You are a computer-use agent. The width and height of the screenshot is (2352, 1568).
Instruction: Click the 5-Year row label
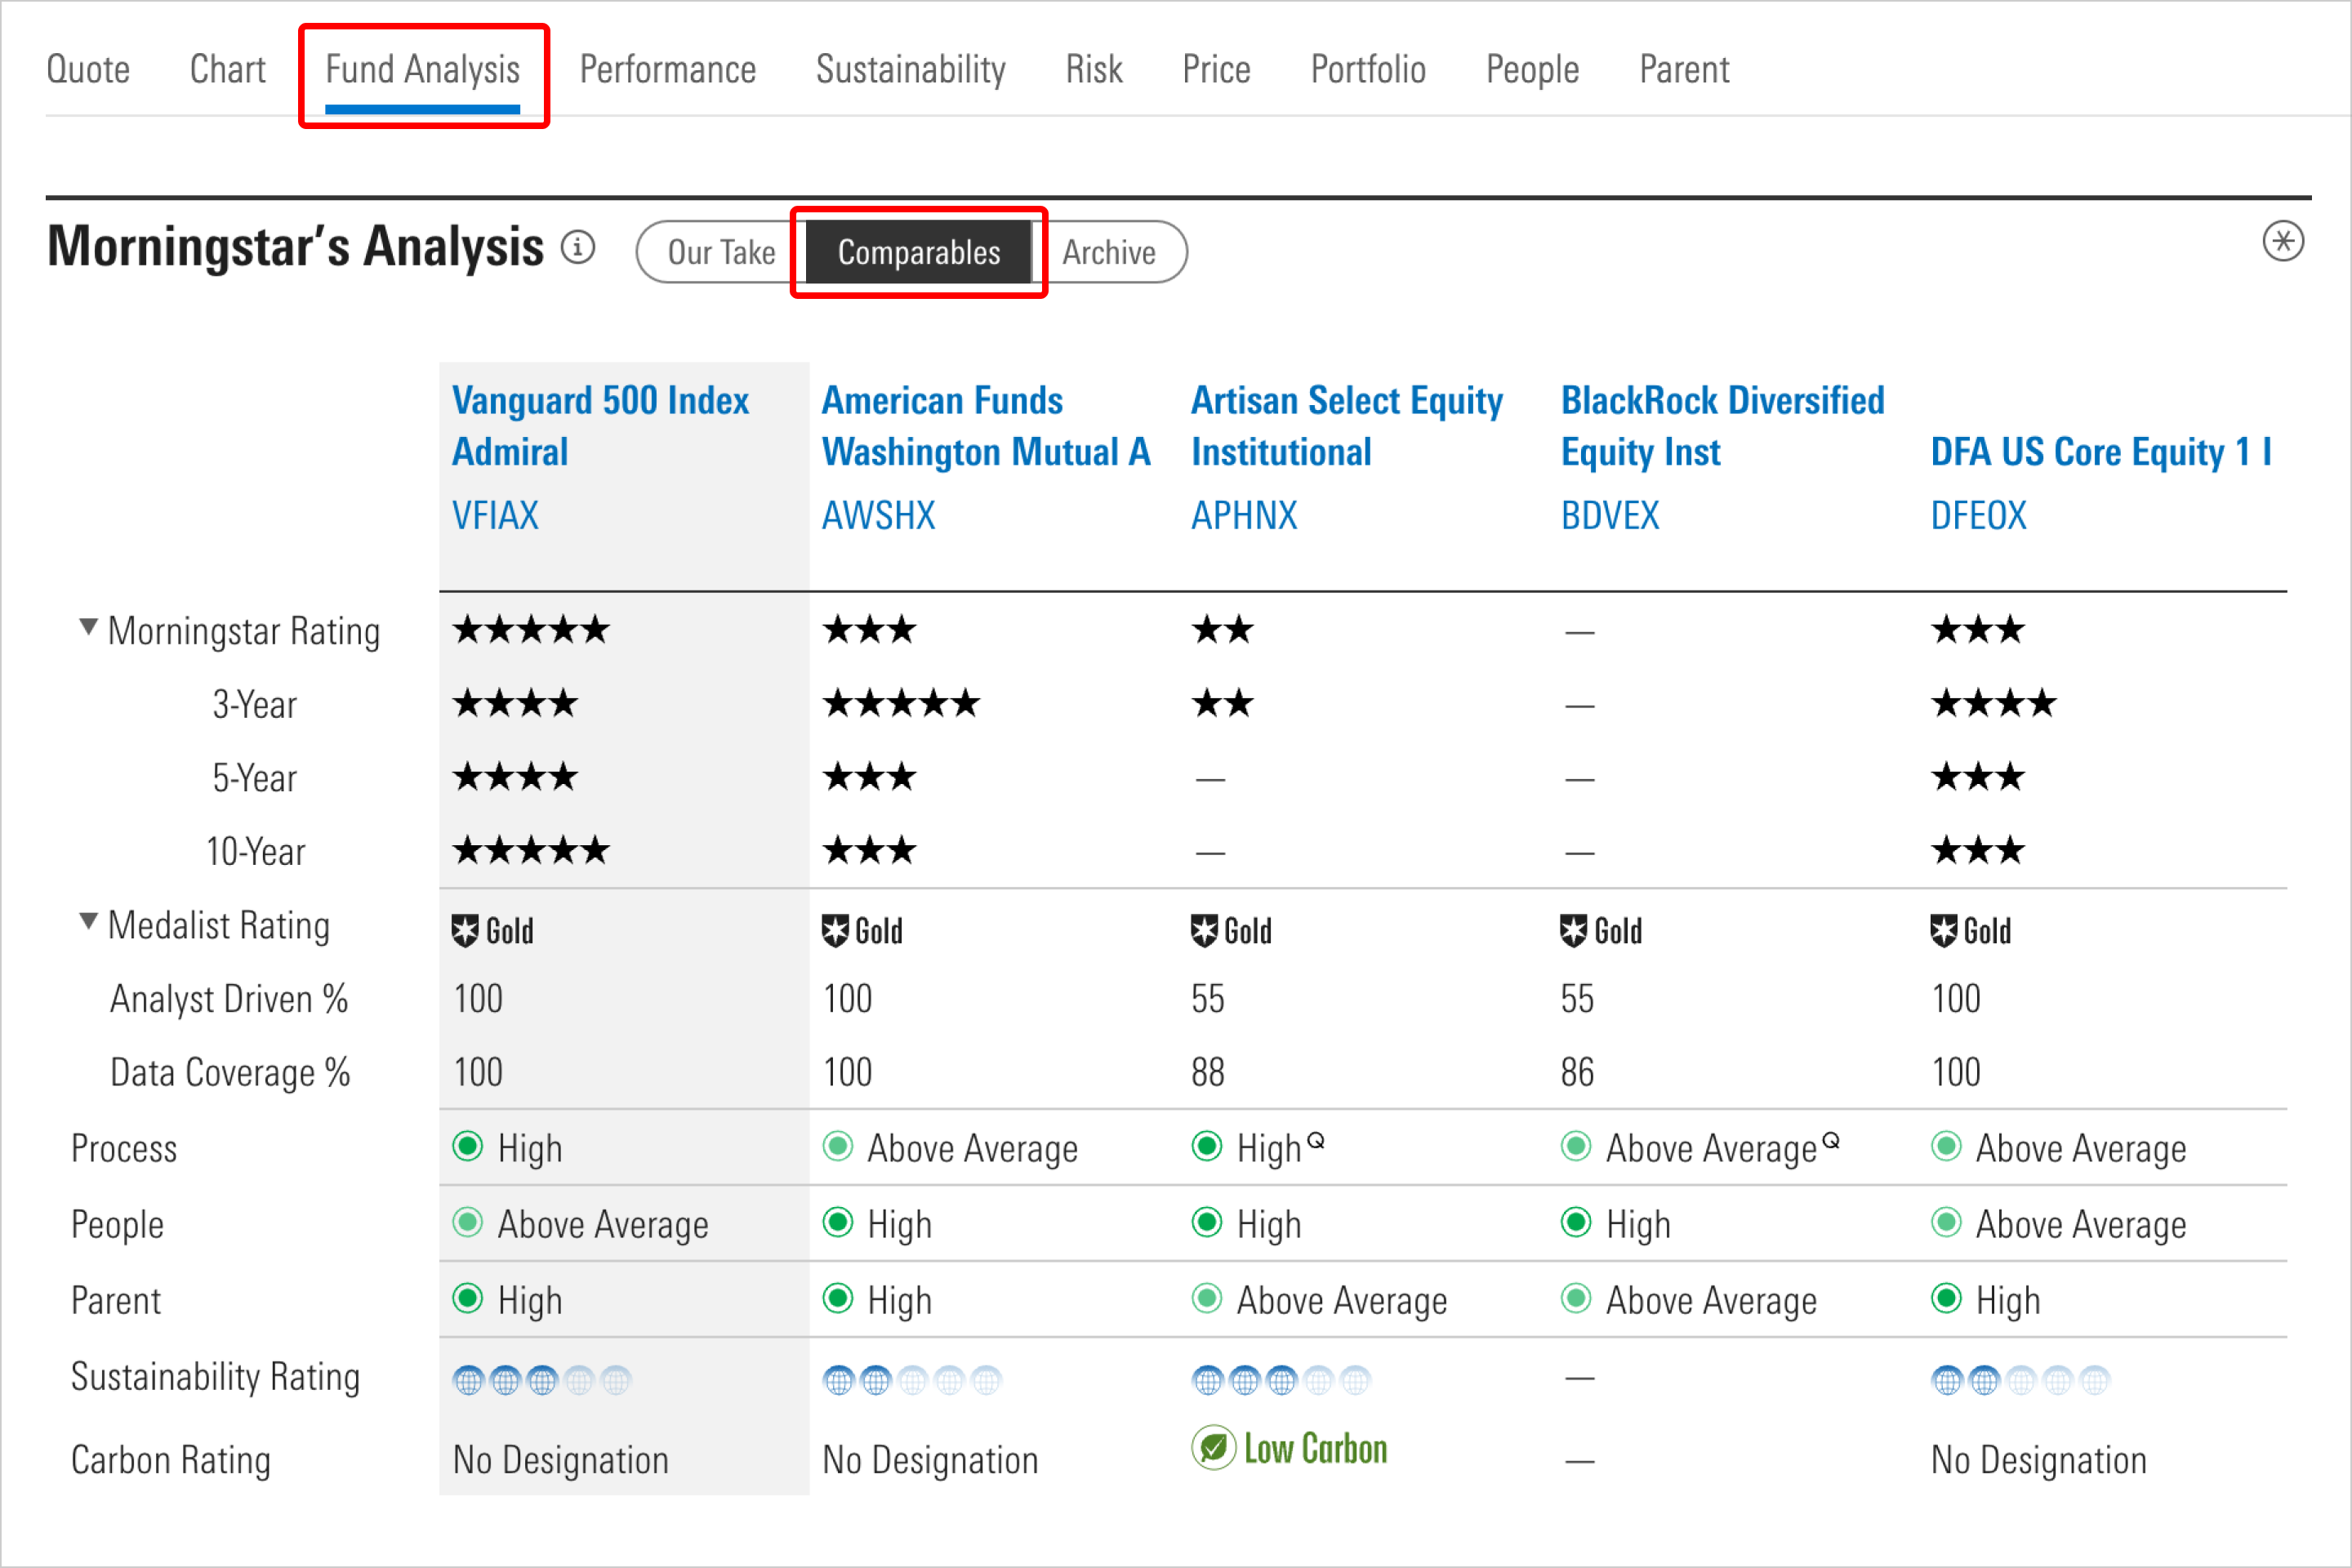pos(254,778)
